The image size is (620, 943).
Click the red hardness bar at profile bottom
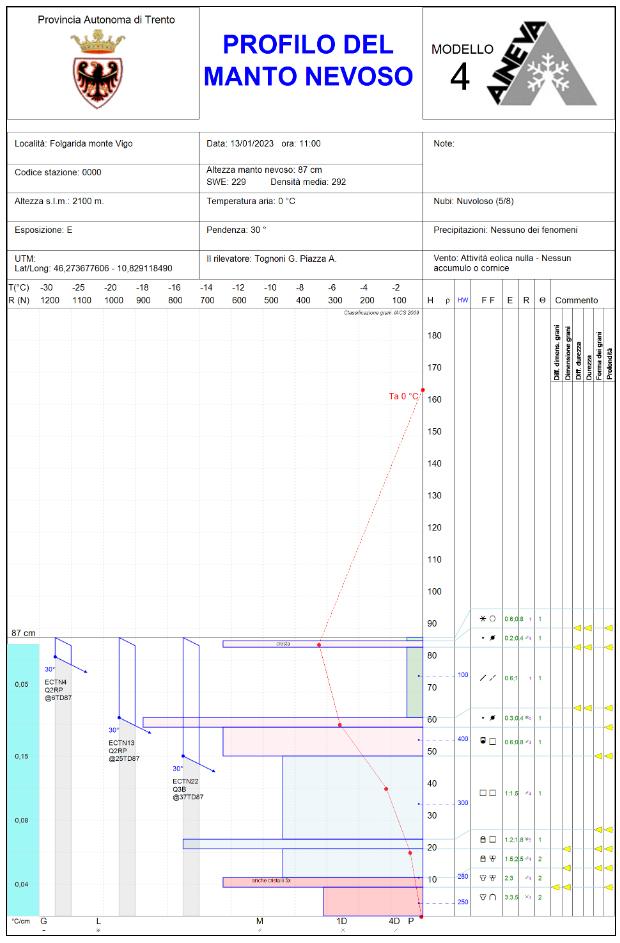click(373, 902)
